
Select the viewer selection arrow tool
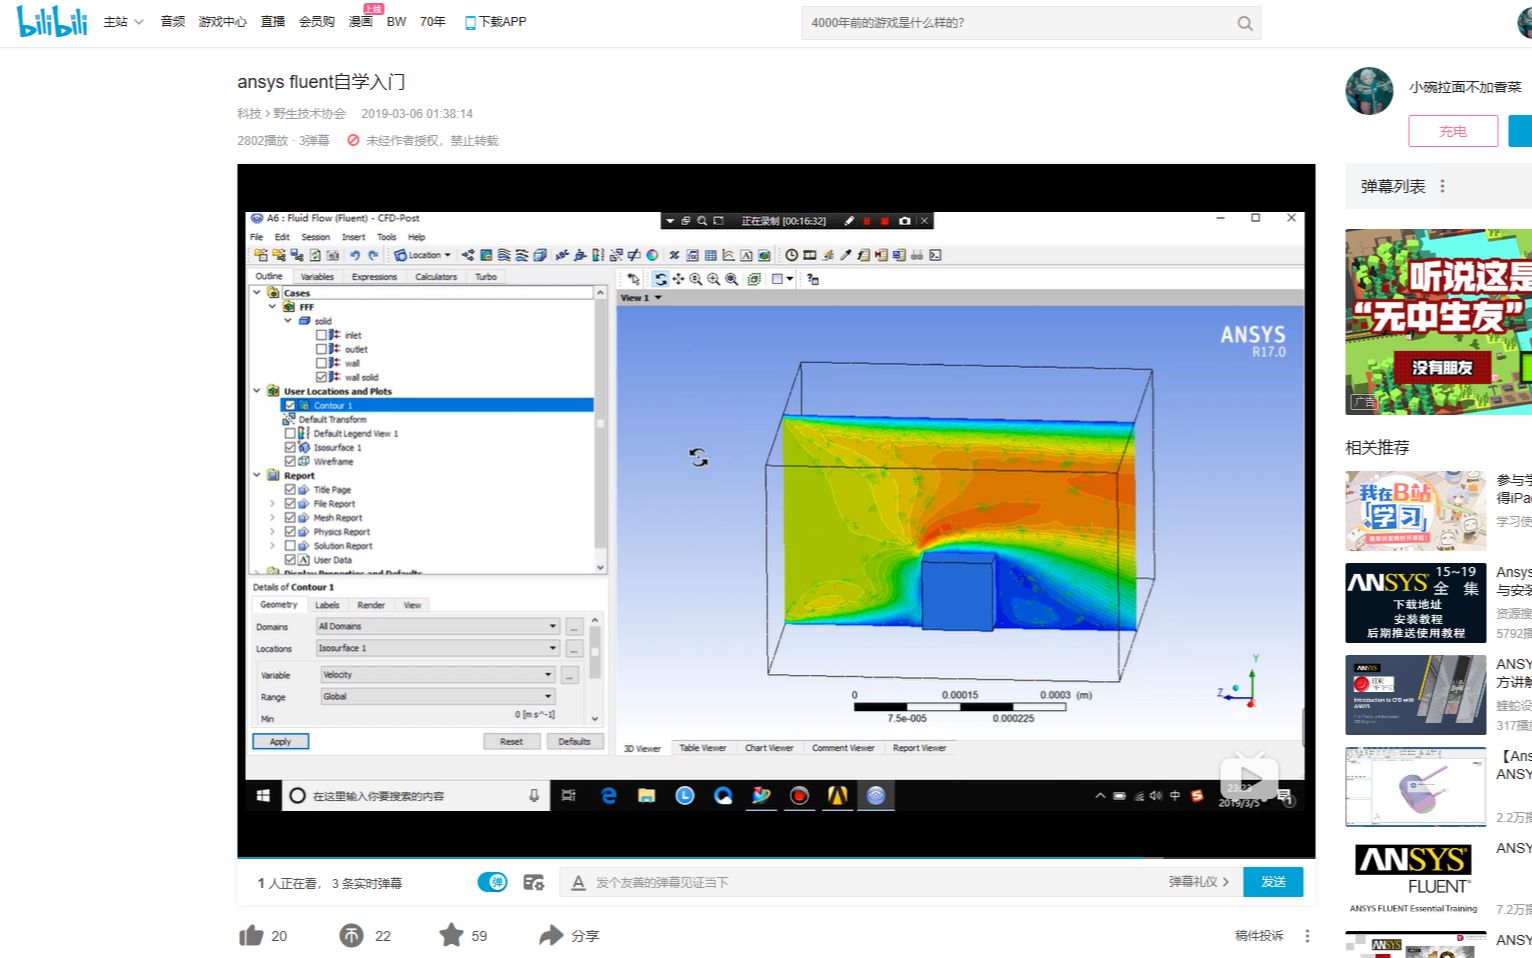pyautogui.click(x=633, y=279)
